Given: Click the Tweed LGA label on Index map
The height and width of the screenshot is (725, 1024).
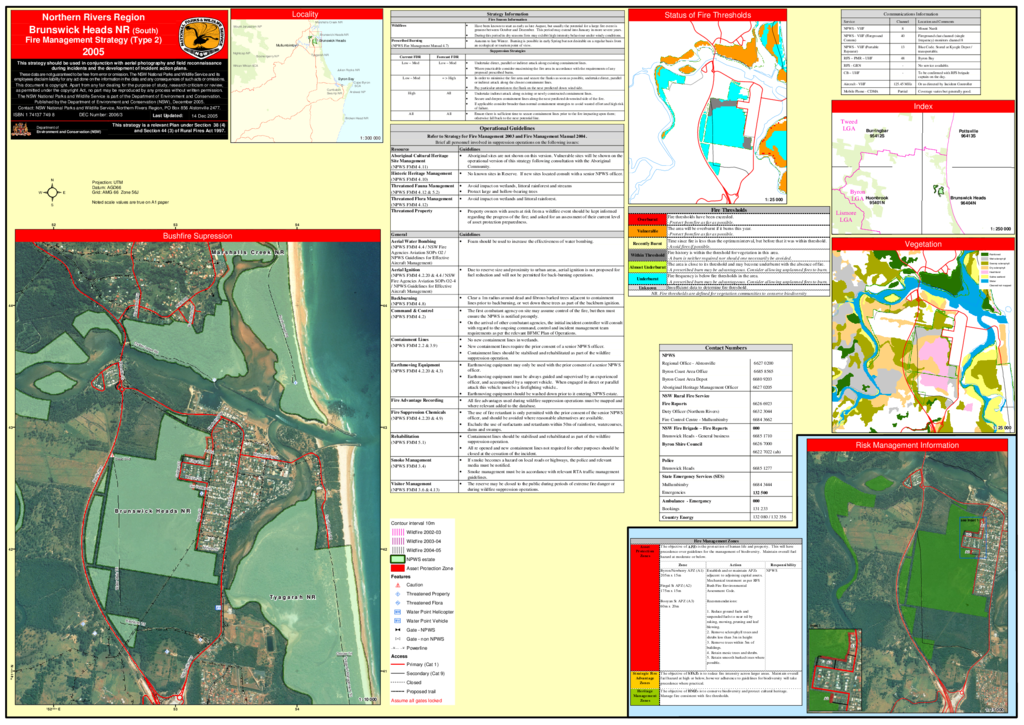Looking at the screenshot, I should (848, 125).
